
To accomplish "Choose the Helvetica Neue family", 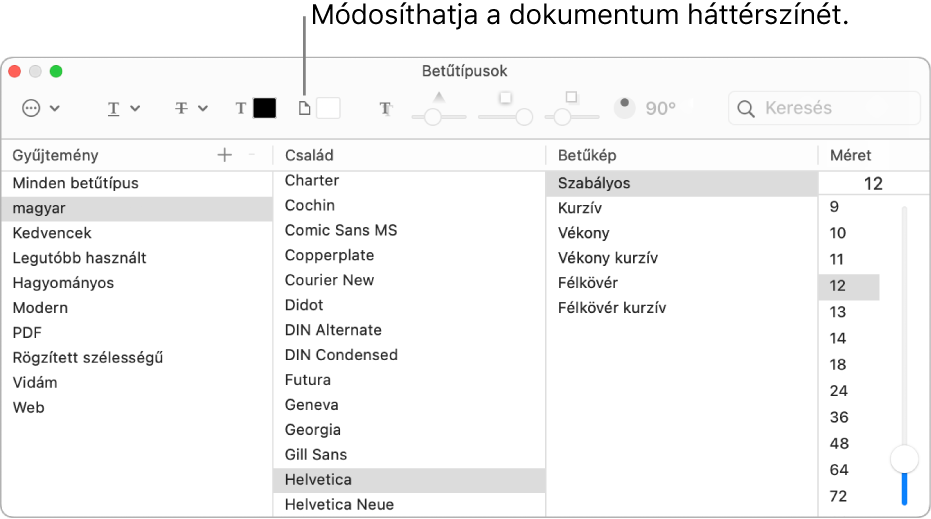I will tap(409, 505).
